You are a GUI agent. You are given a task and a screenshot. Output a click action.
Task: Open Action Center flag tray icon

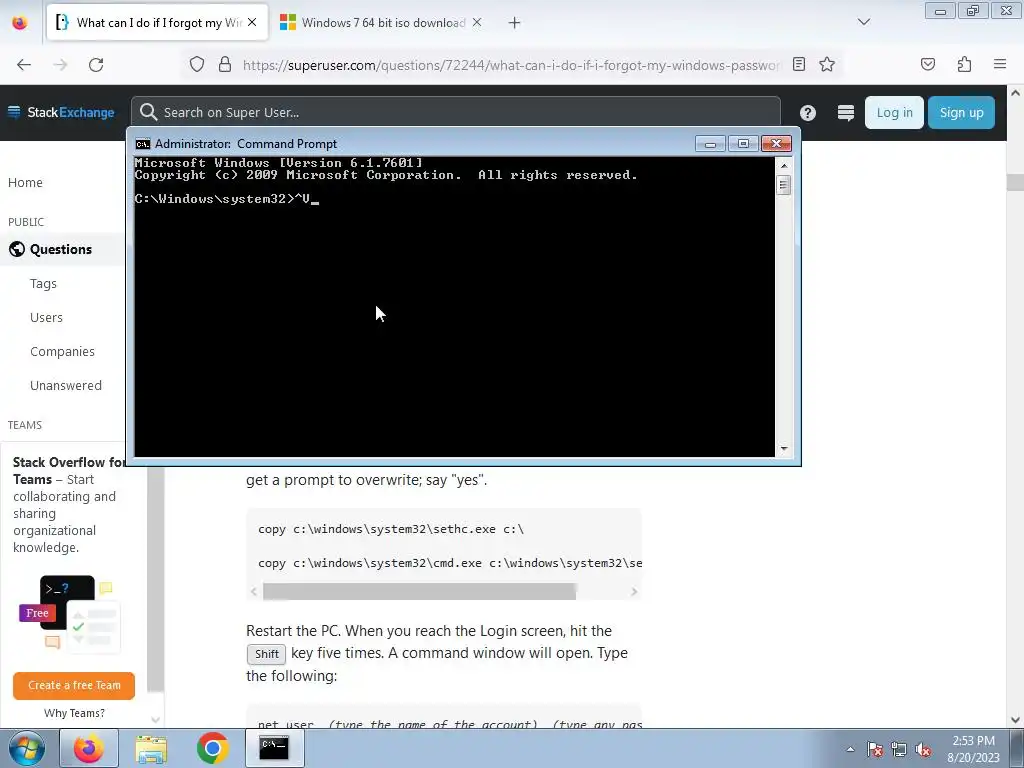click(x=875, y=749)
